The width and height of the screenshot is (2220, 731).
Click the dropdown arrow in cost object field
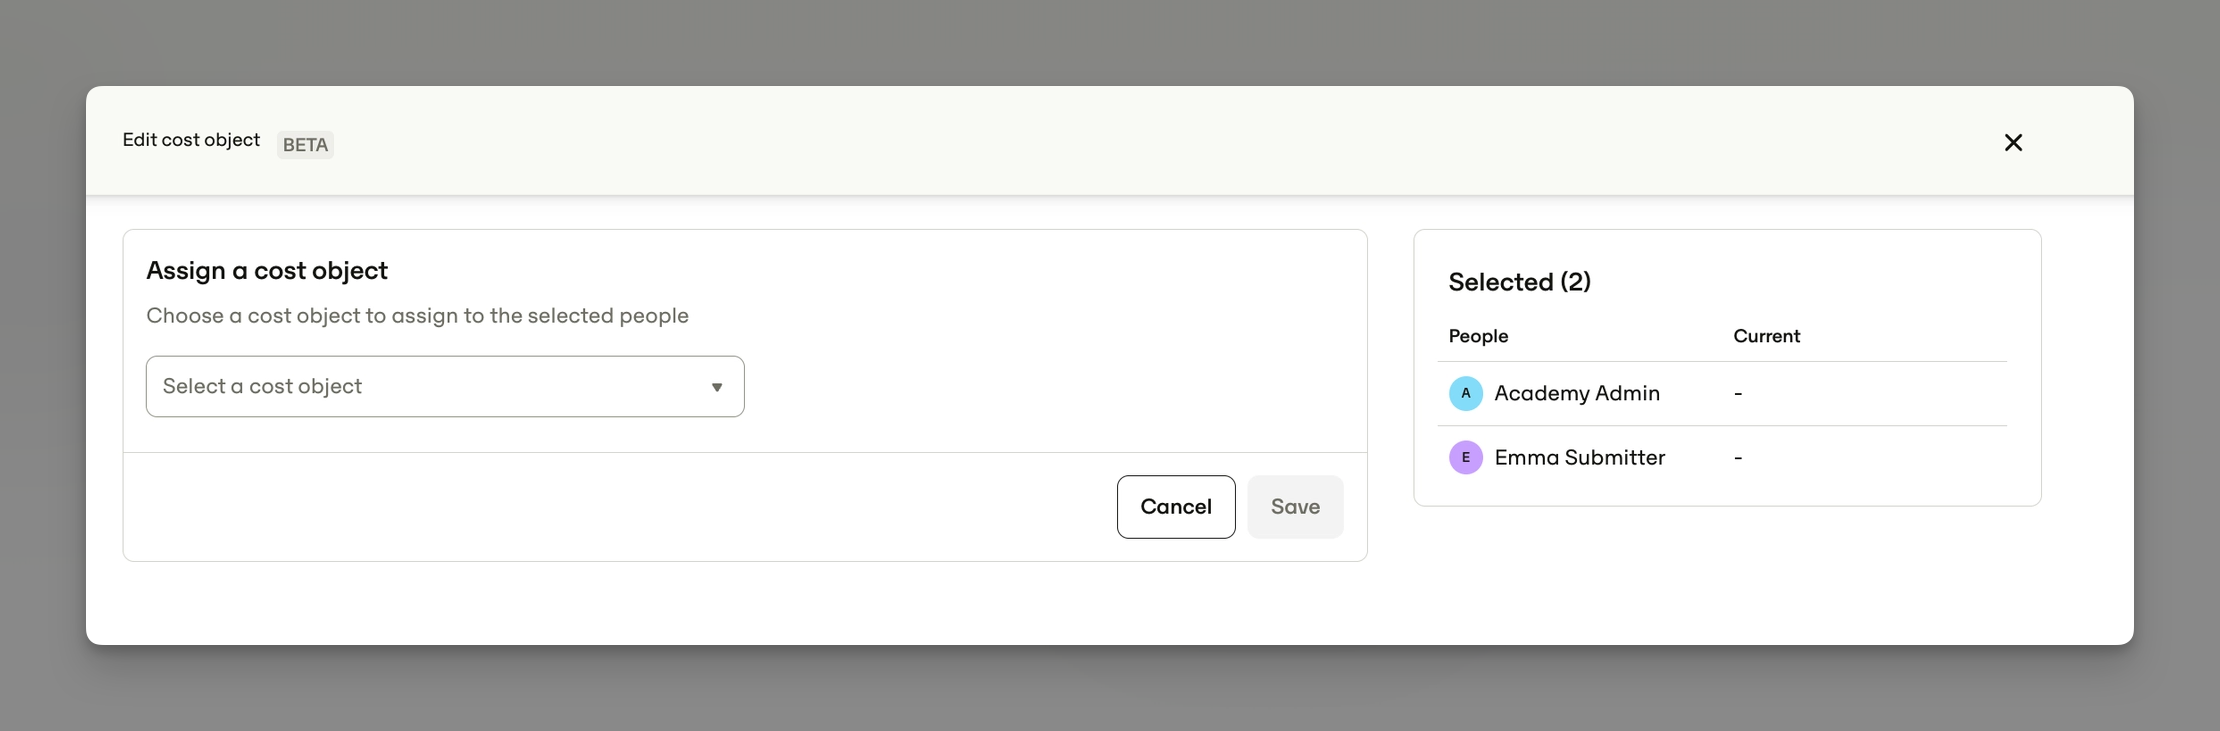(x=717, y=387)
